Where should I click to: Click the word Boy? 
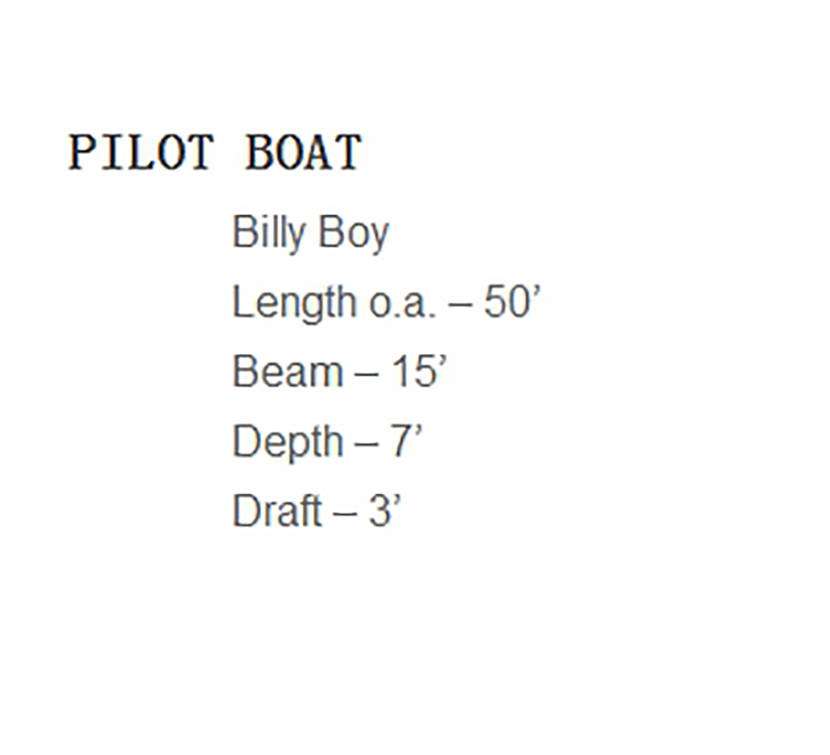coord(353,233)
